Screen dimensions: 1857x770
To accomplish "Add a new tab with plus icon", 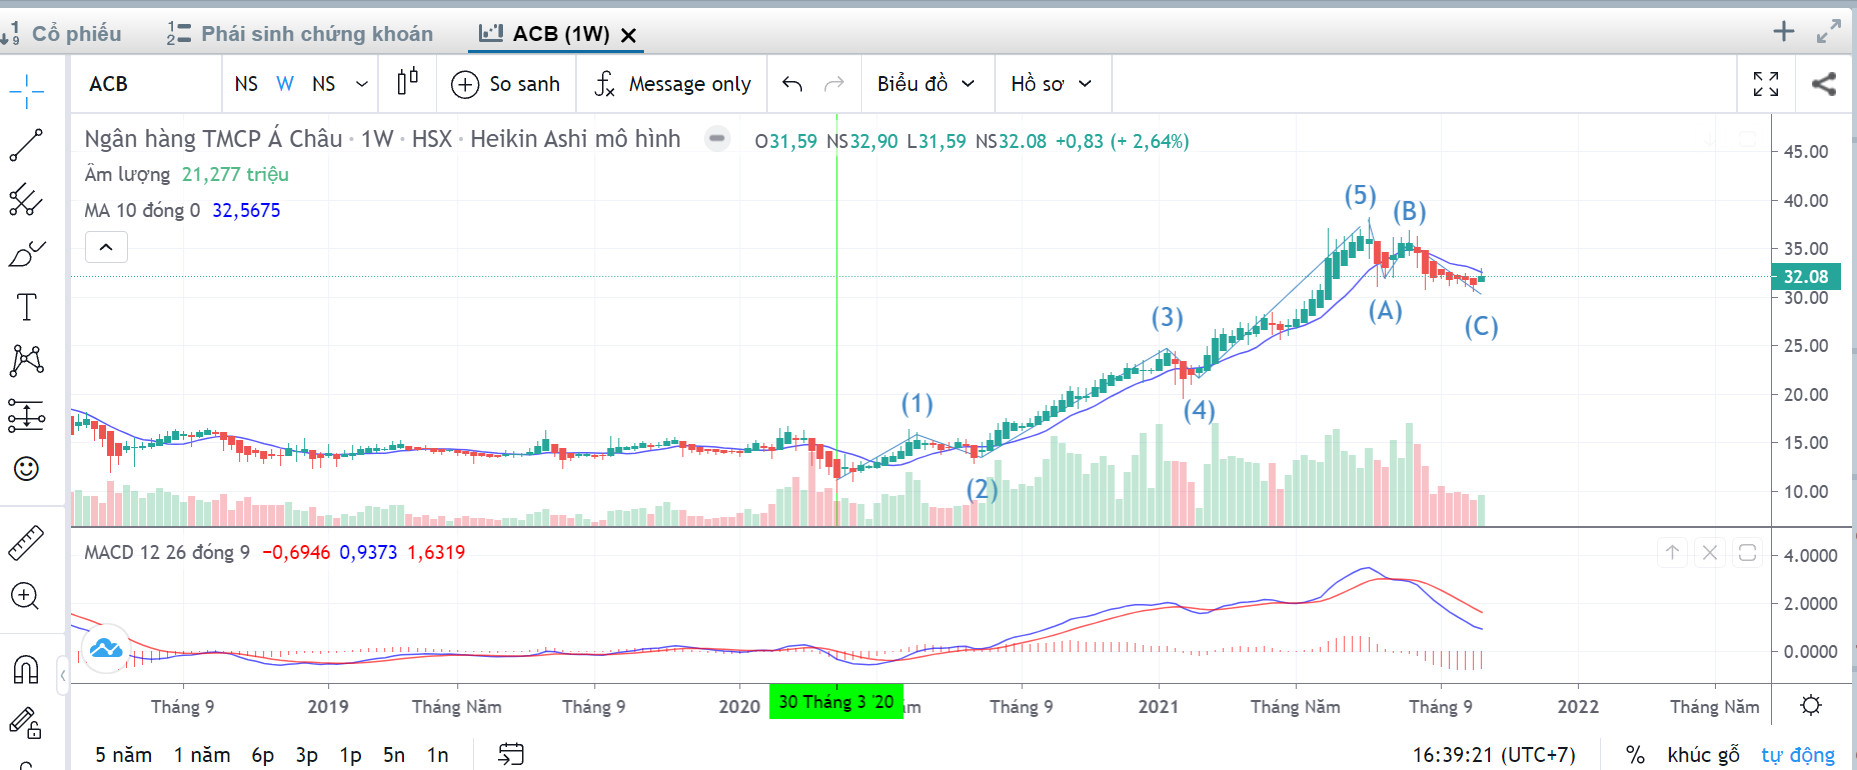I will 1784,32.
